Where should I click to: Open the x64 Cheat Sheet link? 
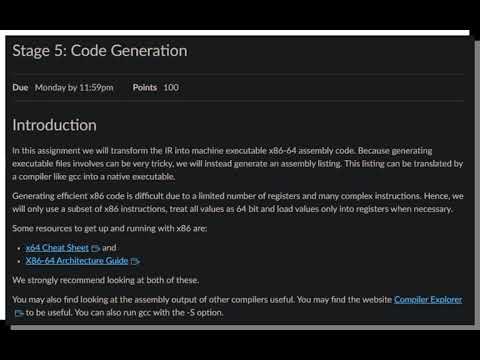[x=57, y=248]
